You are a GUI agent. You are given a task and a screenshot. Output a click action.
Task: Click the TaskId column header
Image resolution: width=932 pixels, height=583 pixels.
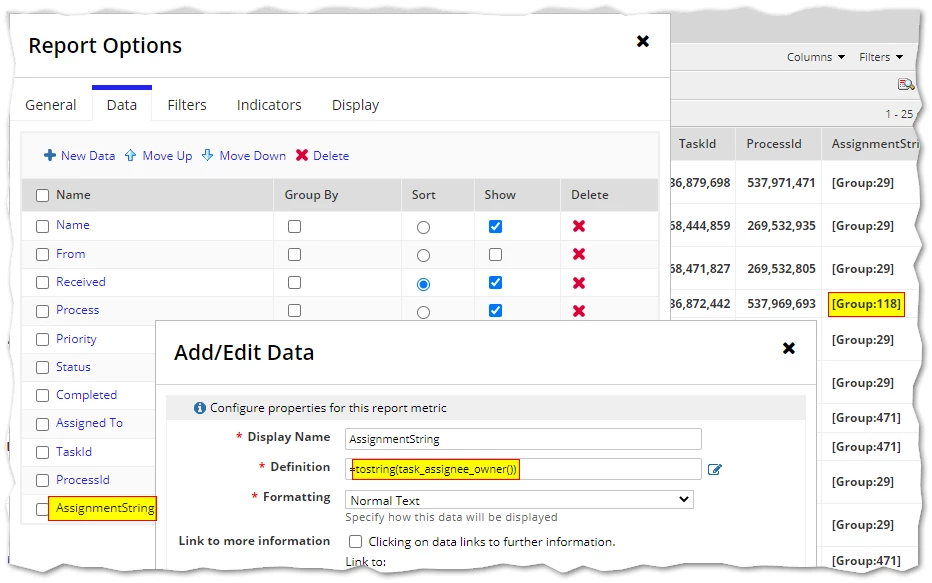pos(697,144)
